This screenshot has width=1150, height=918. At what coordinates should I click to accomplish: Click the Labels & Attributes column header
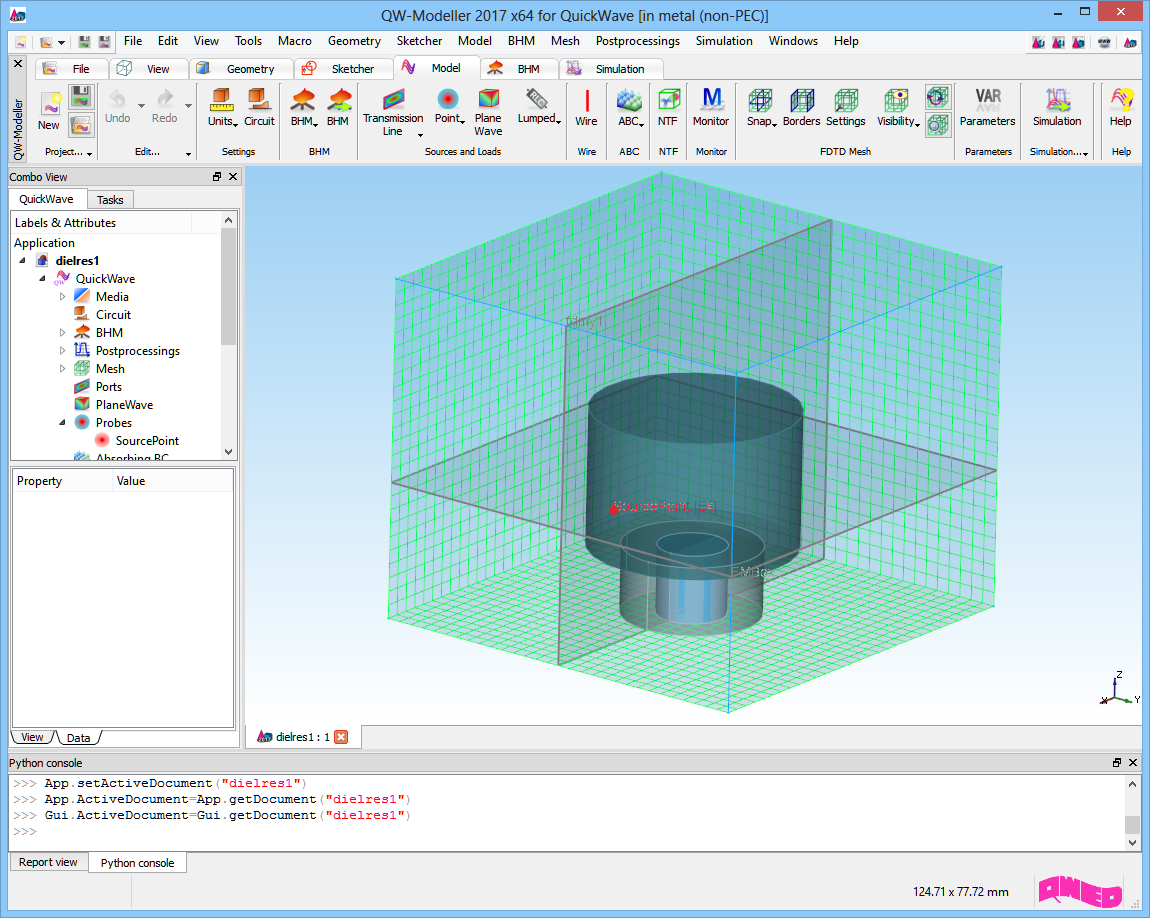(101, 223)
